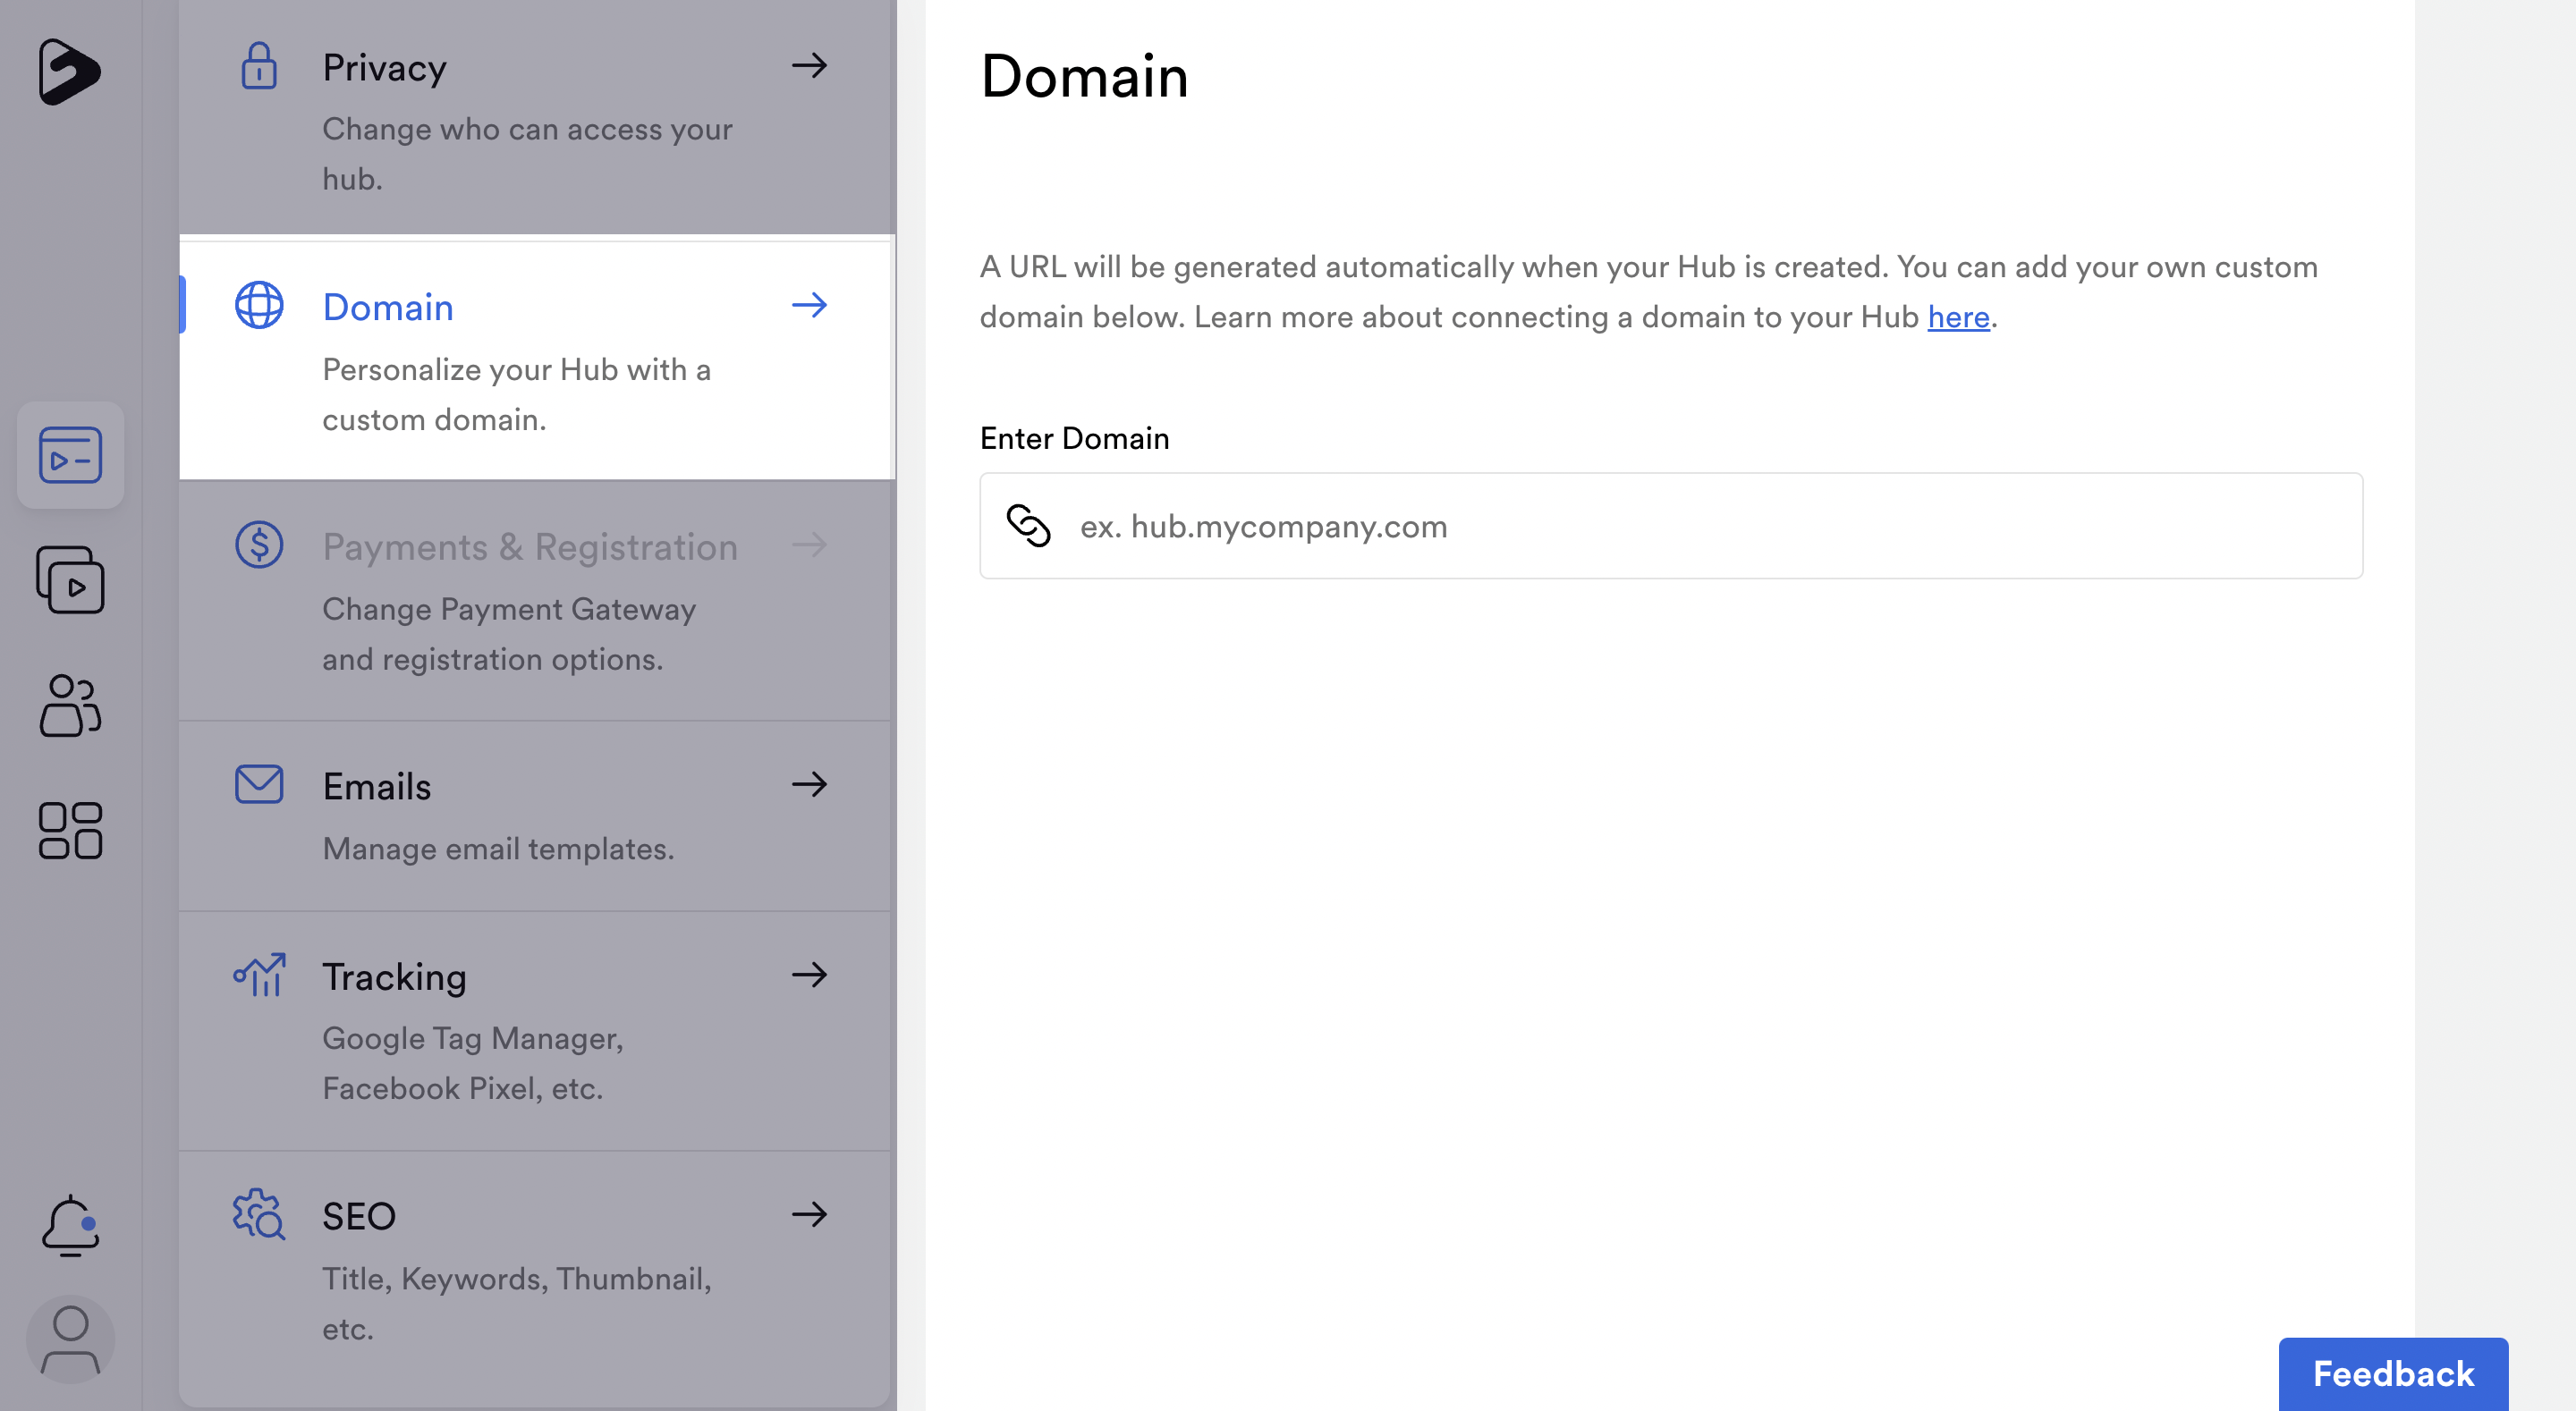The height and width of the screenshot is (1411, 2576).
Task: Select the Domain menu item
Action: click(x=536, y=360)
